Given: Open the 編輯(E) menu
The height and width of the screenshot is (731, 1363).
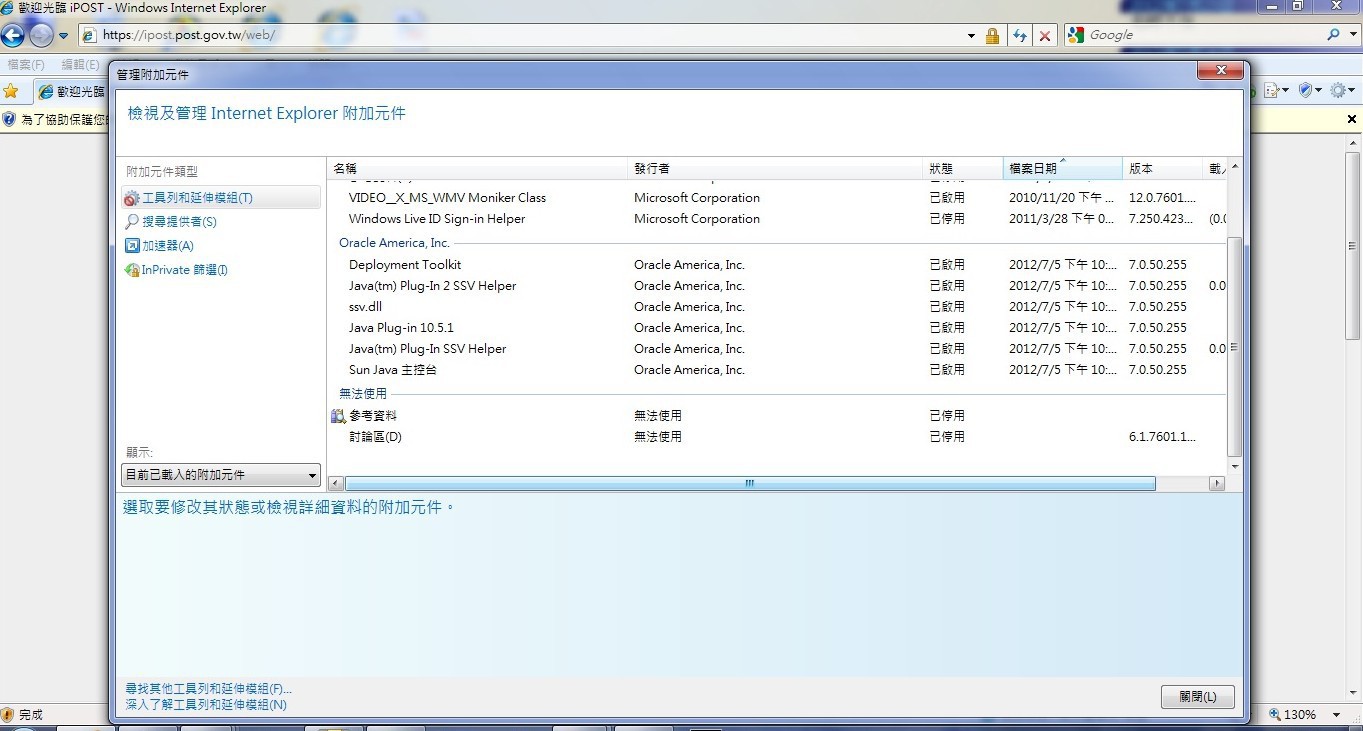Looking at the screenshot, I should click(80, 64).
